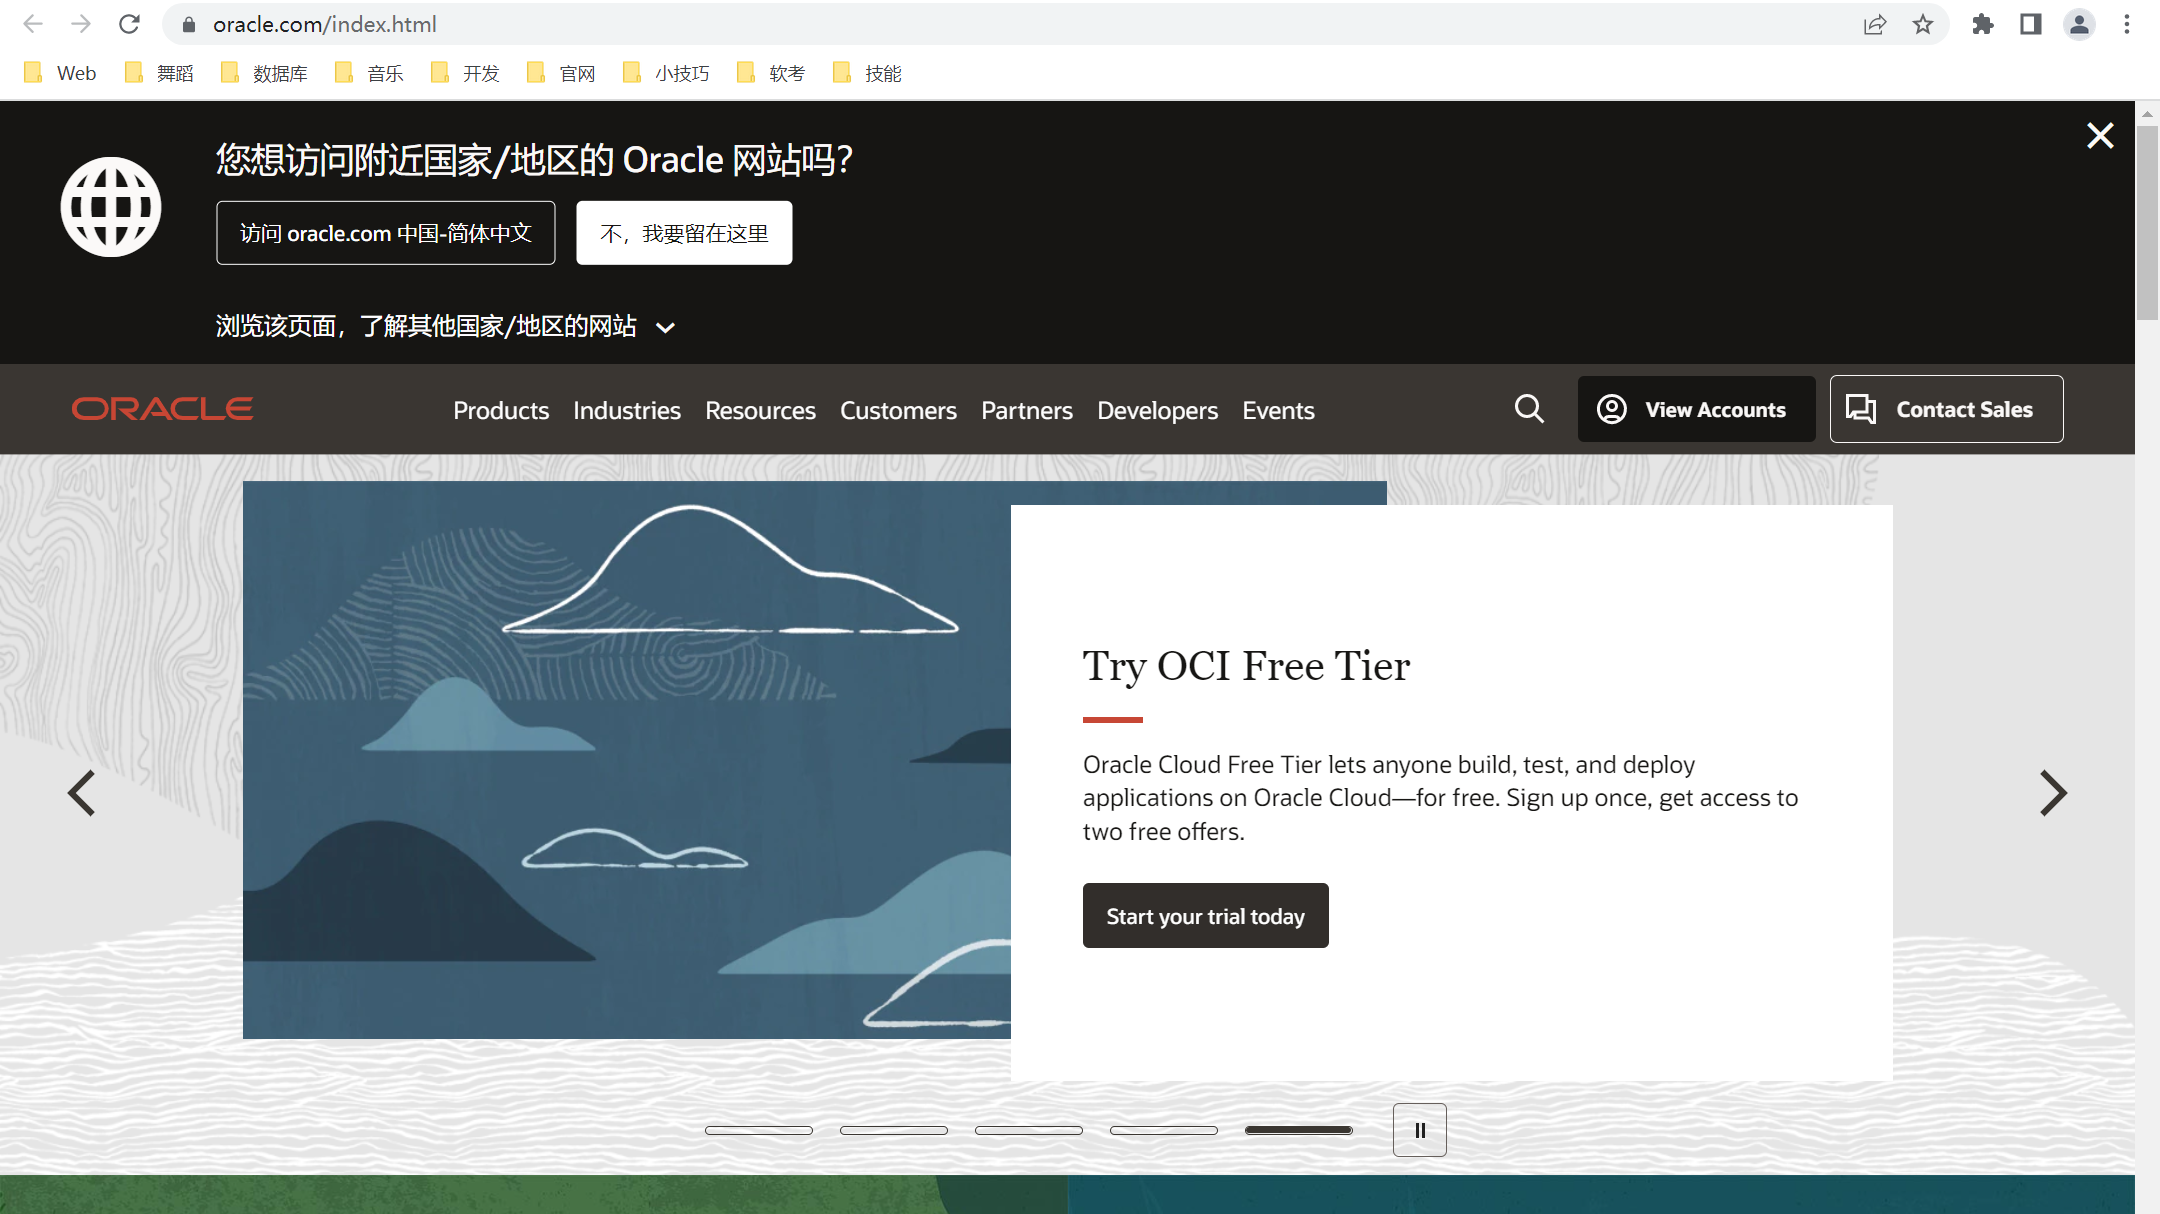Click the search magnifier icon
This screenshot has height=1214, width=2160.
click(x=1529, y=409)
